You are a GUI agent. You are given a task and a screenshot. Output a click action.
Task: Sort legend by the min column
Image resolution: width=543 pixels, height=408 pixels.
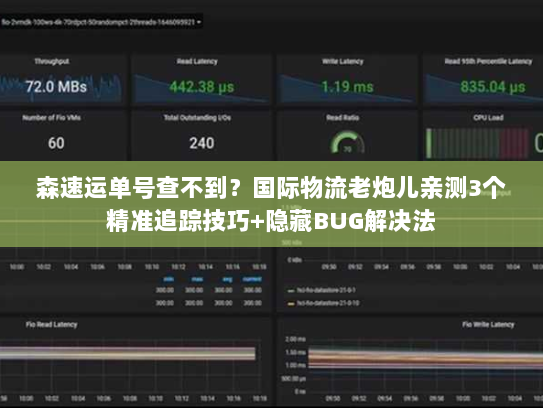(168, 279)
